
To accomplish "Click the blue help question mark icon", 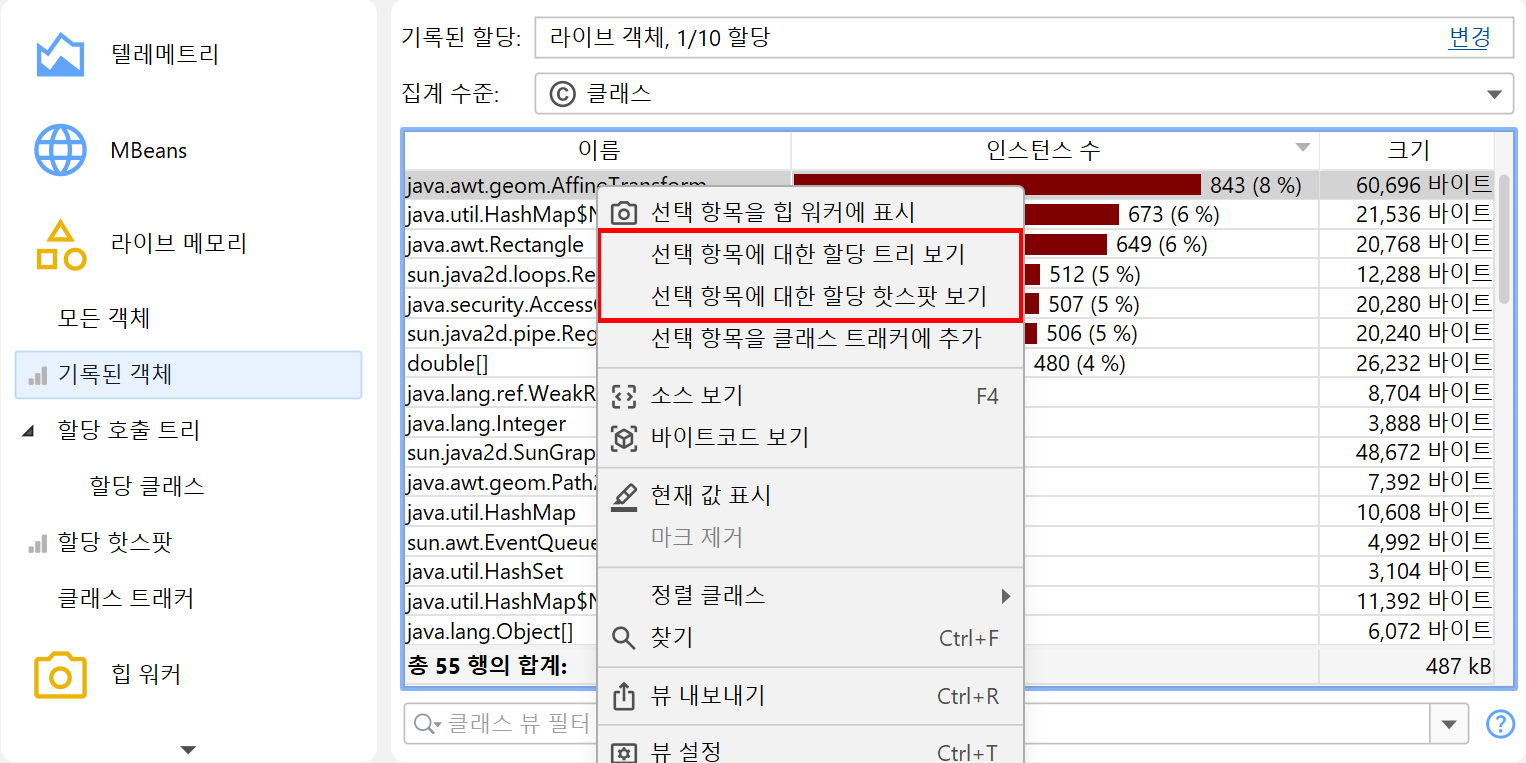I will click(1500, 723).
